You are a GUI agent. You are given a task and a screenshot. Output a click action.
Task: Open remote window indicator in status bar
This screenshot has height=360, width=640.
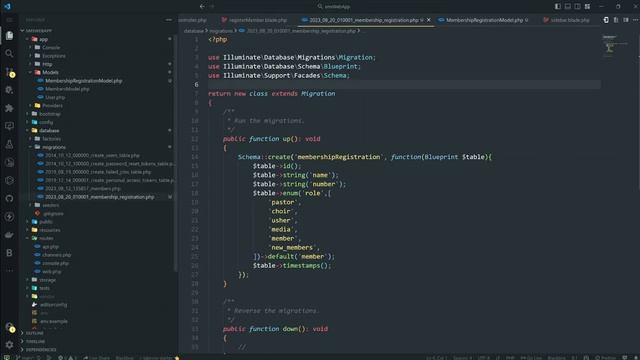click(x=7, y=357)
